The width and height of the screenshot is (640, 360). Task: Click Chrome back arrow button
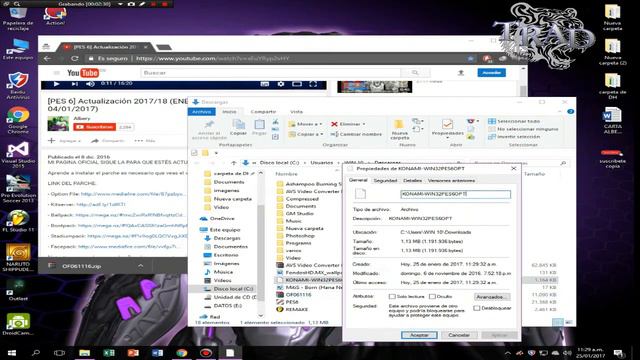pyautogui.click(x=47, y=58)
